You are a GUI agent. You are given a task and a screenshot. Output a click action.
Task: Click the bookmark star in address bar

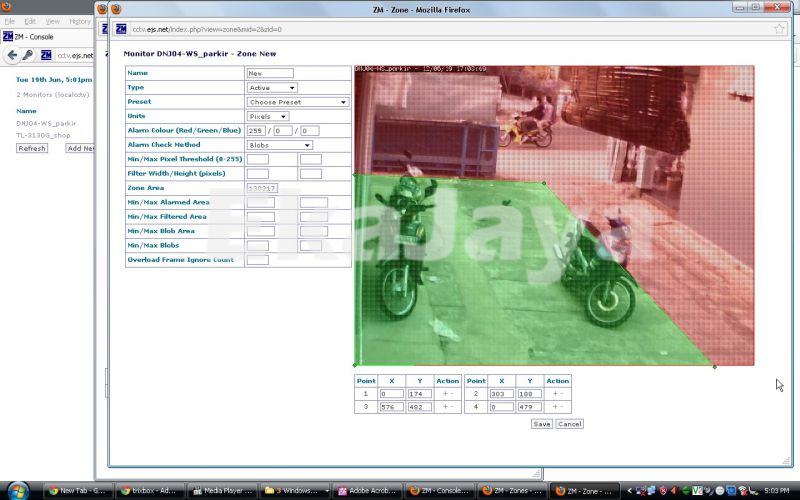tap(779, 29)
